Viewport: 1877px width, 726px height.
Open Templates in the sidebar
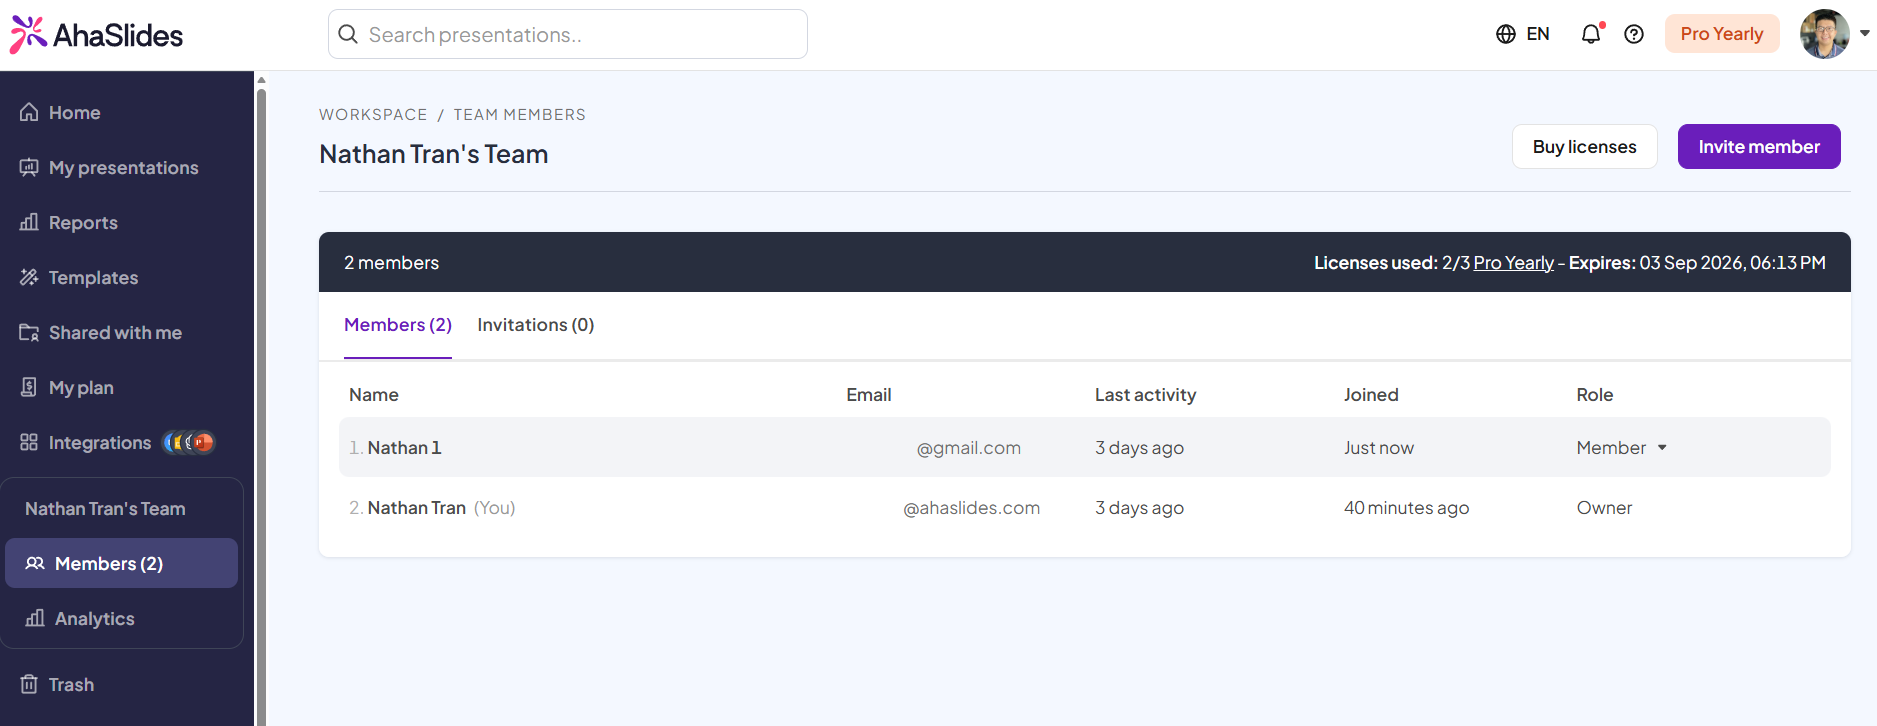(93, 278)
